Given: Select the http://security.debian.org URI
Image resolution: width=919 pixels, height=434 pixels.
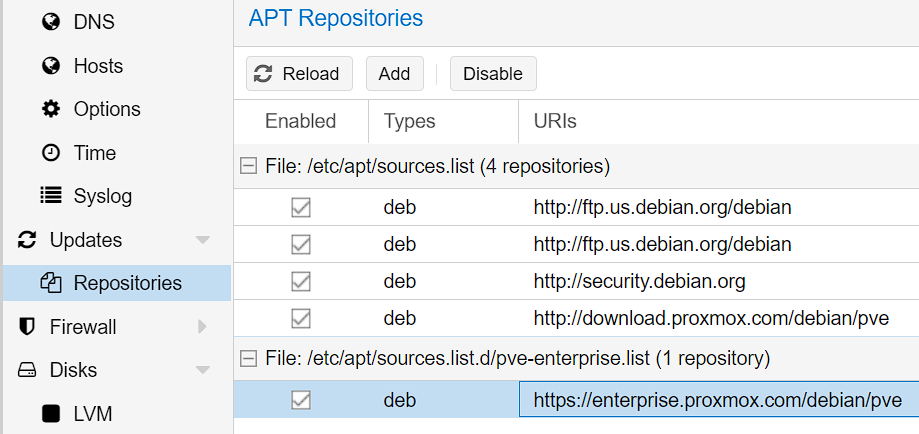Looking at the screenshot, I should point(639,282).
